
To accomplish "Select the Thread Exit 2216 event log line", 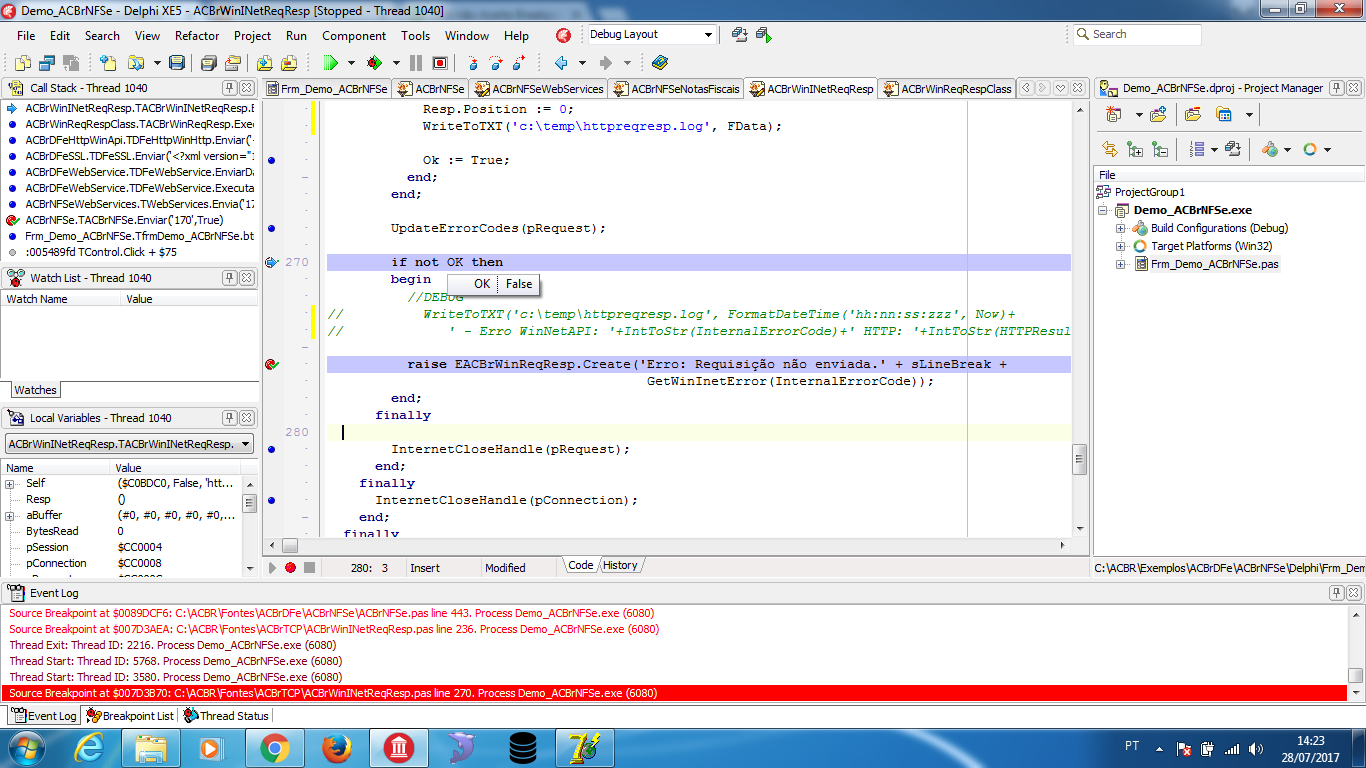I will tap(172, 645).
